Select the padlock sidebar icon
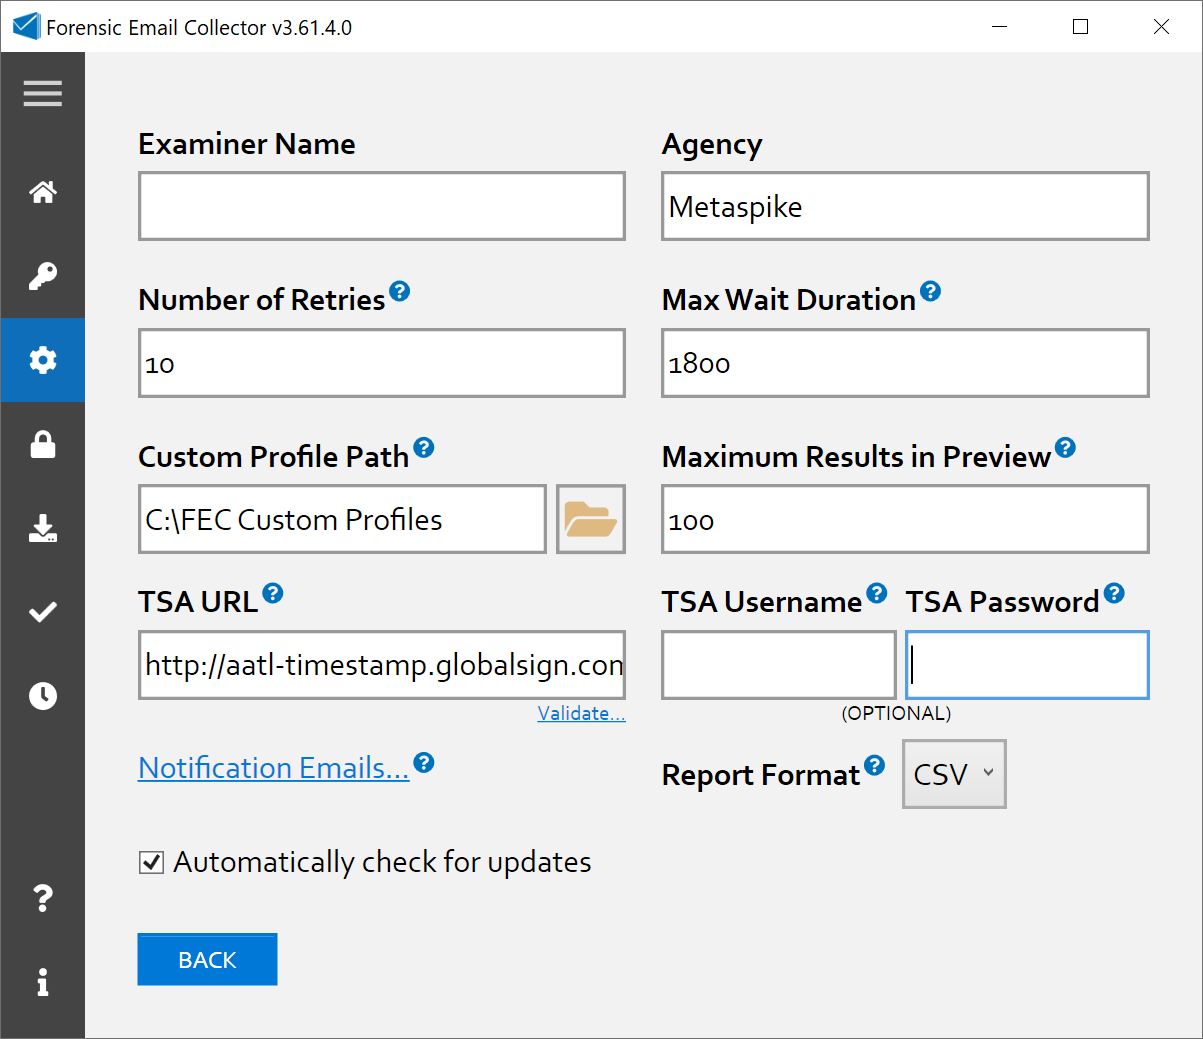Screen dimensions: 1203x1039 point(43,444)
